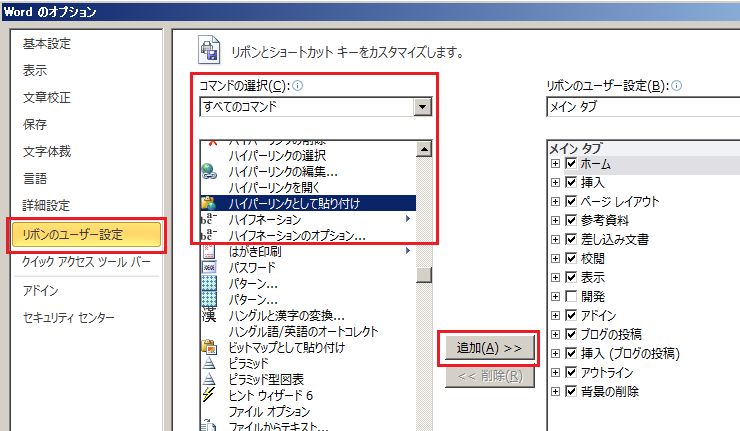Expand the 挿入 tree node
The width and height of the screenshot is (740, 431).
[x=555, y=182]
